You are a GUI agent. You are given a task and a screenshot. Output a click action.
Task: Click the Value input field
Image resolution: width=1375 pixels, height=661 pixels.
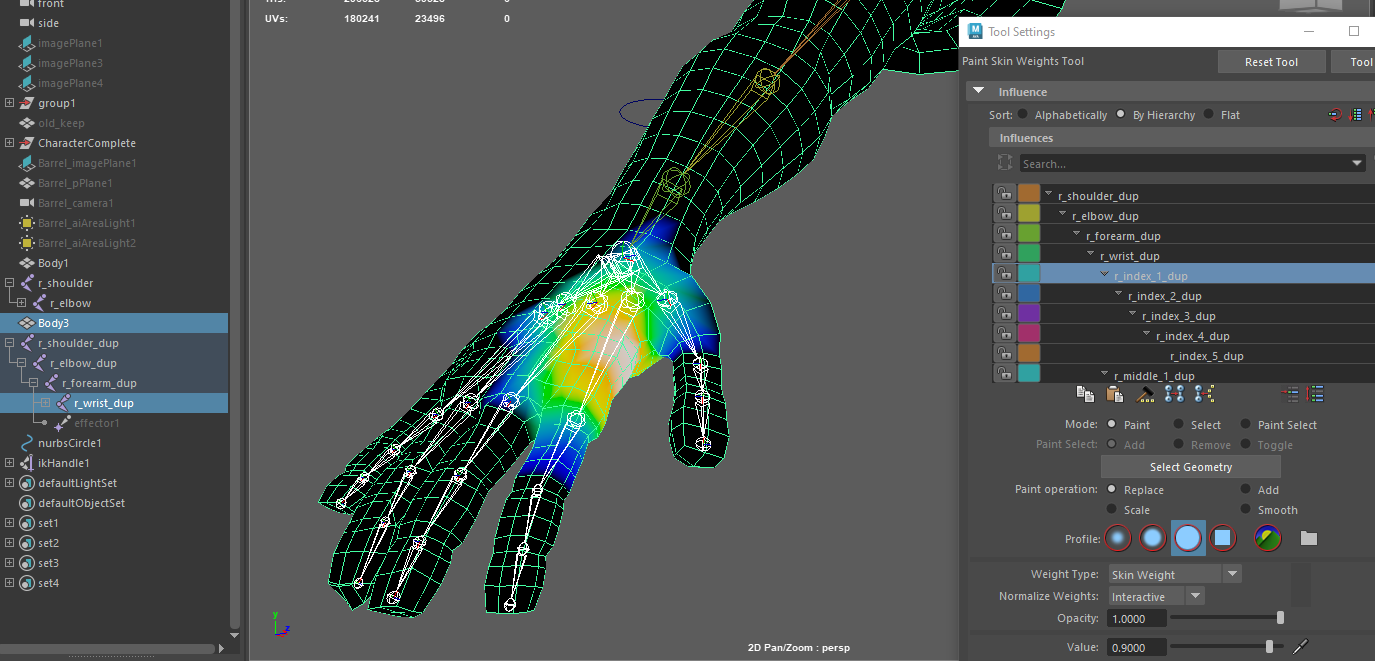click(1137, 647)
